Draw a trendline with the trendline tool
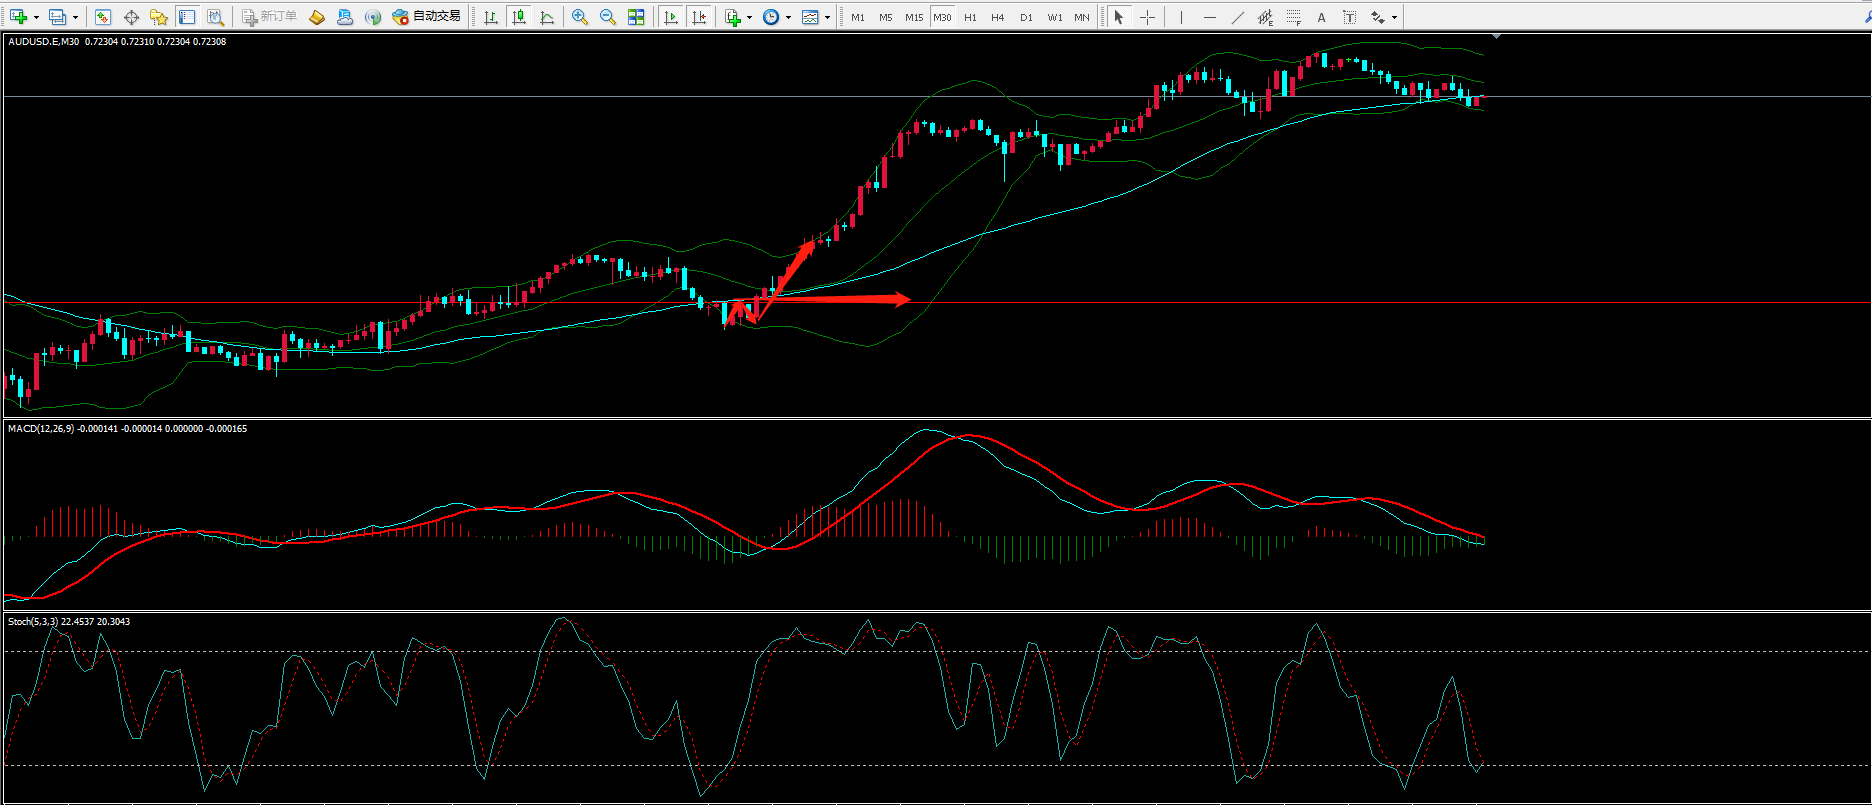The width and height of the screenshot is (1872, 805). coord(1237,17)
